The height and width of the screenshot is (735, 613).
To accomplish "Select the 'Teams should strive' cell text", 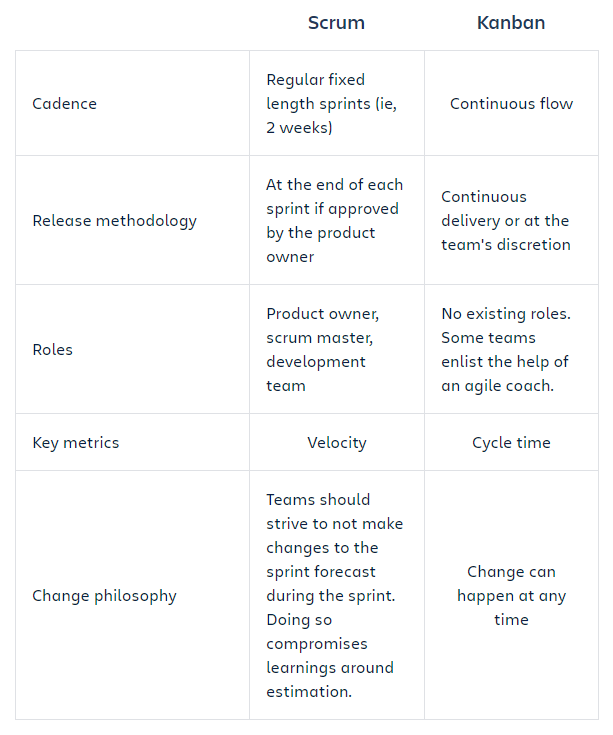I will pyautogui.click(x=334, y=596).
